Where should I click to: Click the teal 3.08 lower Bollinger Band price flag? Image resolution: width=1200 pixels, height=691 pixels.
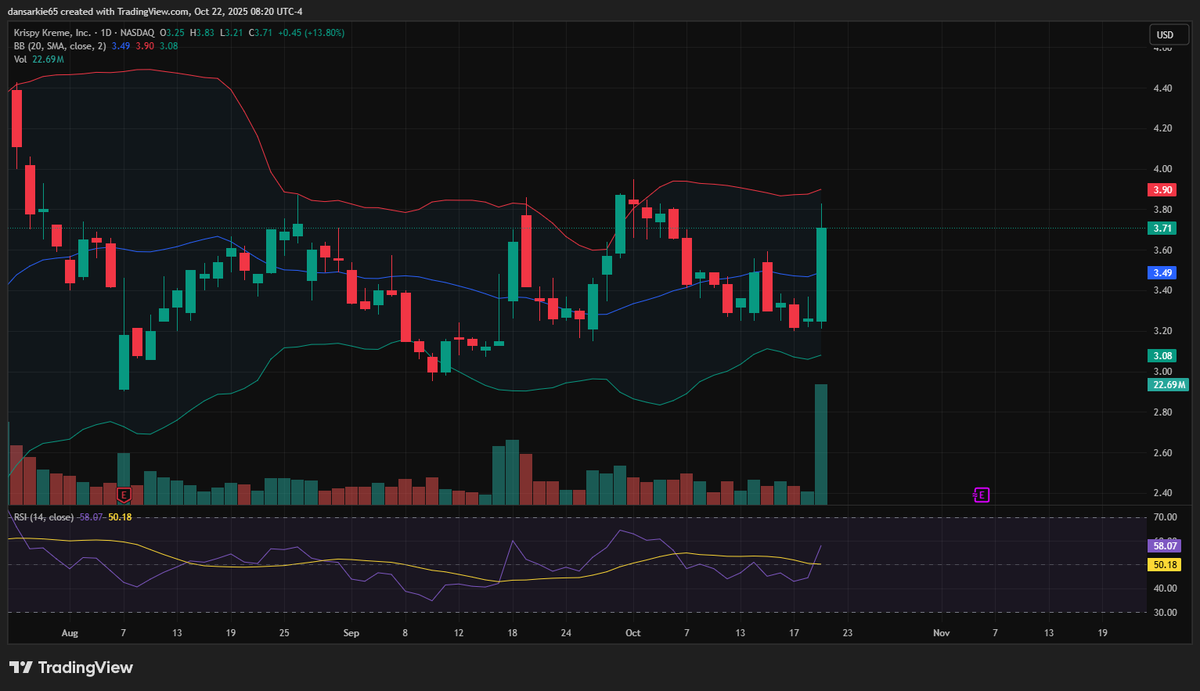coord(1161,355)
